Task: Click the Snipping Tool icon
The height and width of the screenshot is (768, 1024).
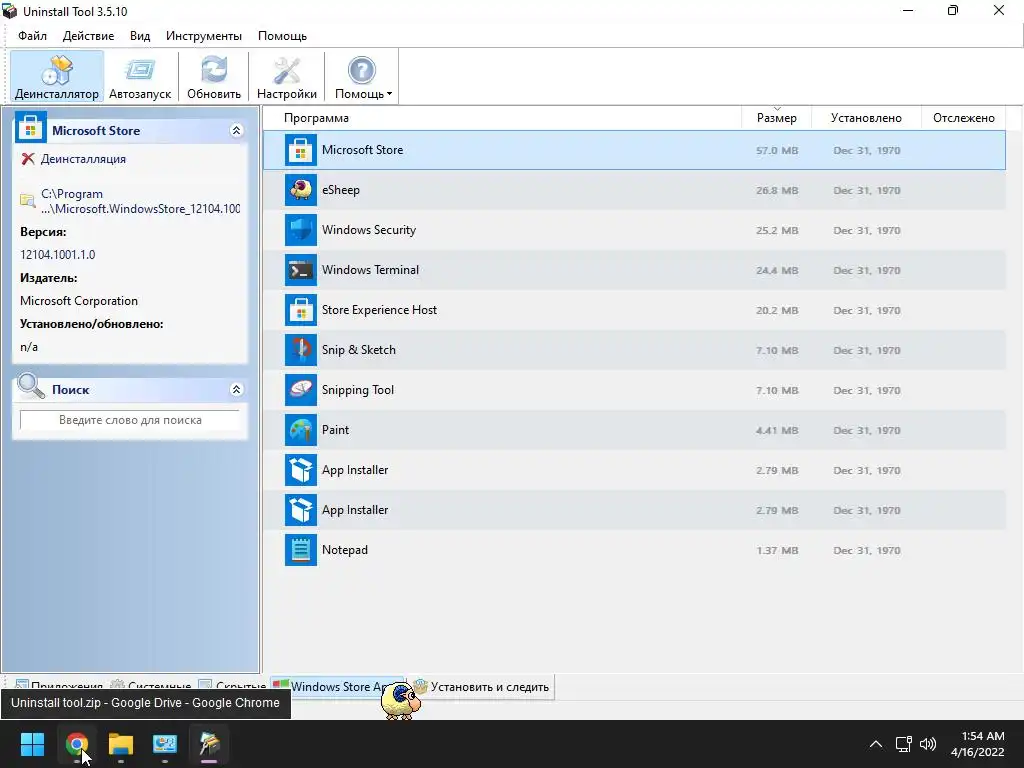Action: 301,390
